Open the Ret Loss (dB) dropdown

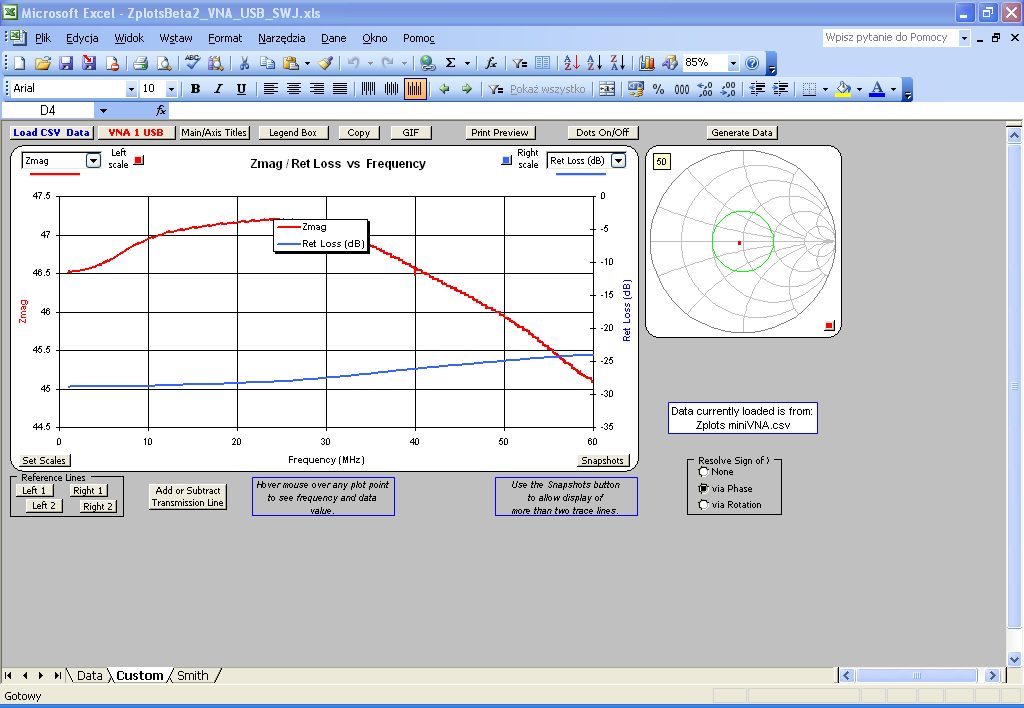(x=618, y=160)
